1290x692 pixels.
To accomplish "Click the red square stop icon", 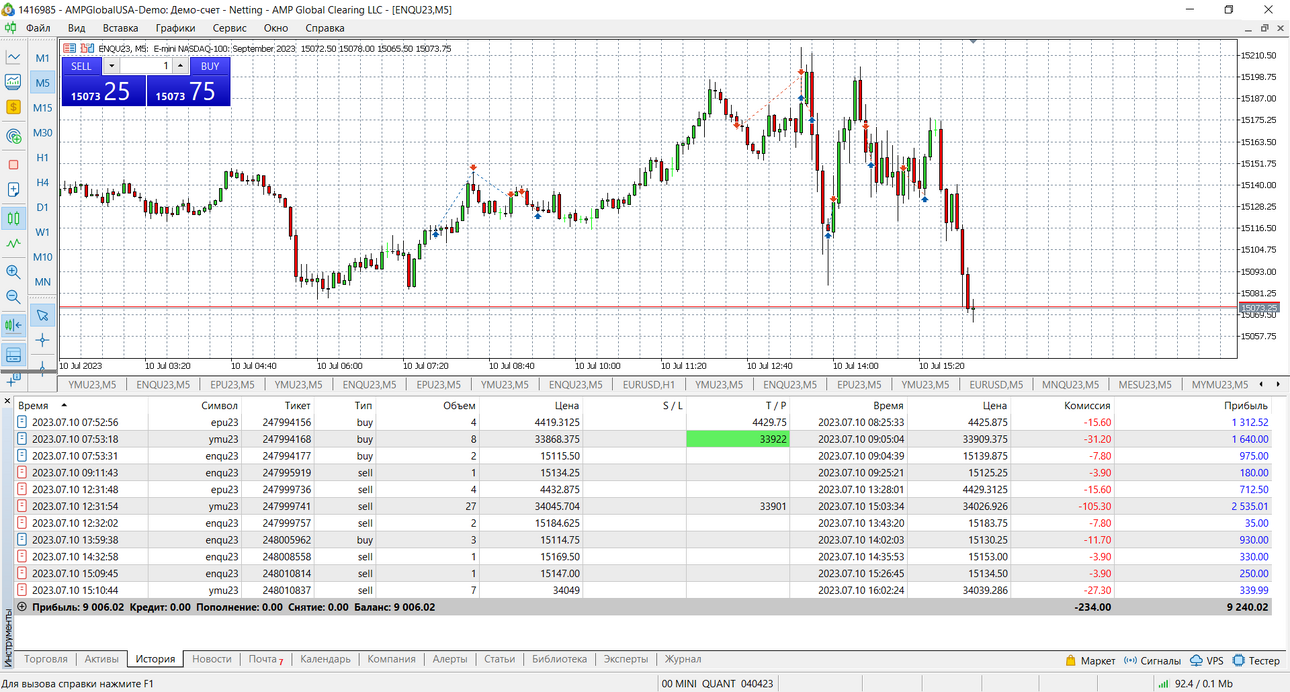I will pyautogui.click(x=14, y=164).
